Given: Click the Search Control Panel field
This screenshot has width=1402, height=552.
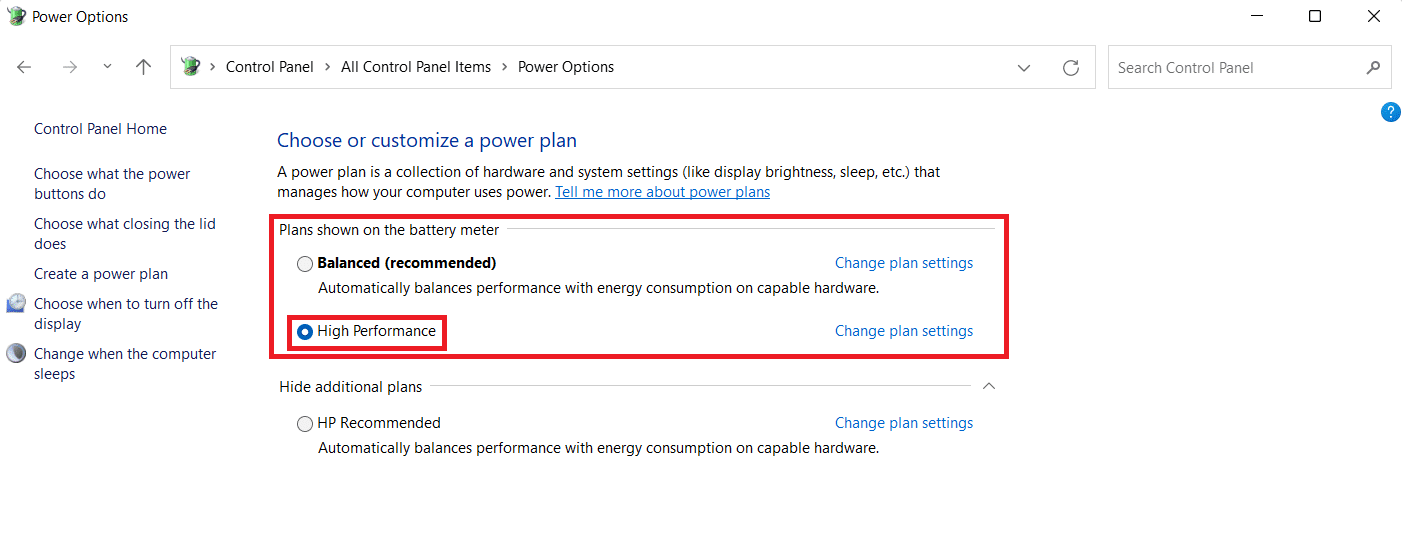Looking at the screenshot, I should point(1235,68).
